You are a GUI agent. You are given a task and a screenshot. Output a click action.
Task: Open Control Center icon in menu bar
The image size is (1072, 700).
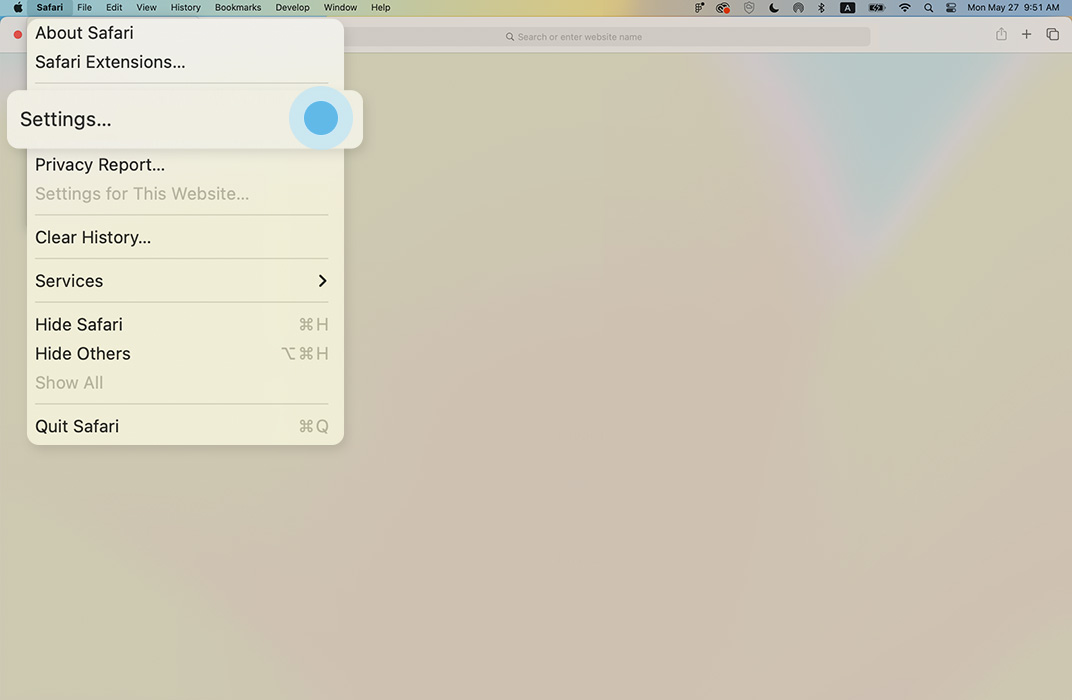pyautogui.click(x=950, y=8)
